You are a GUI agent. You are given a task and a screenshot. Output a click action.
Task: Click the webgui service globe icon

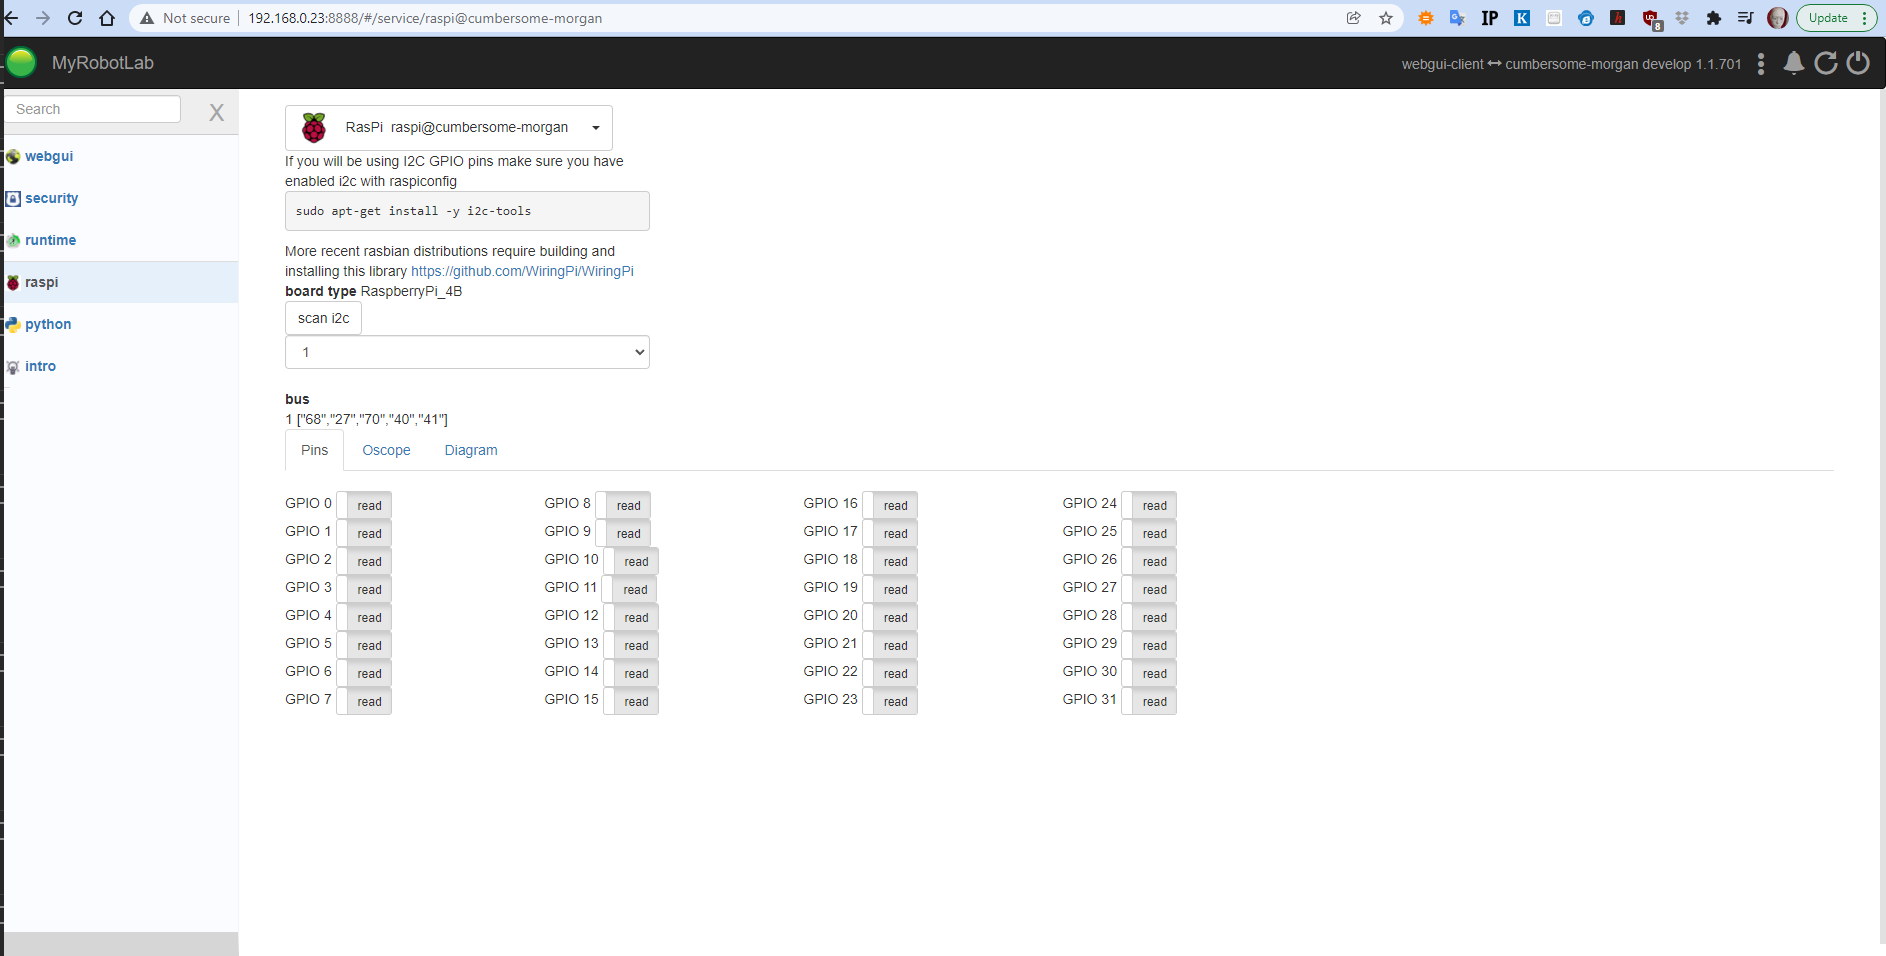[x=13, y=156]
